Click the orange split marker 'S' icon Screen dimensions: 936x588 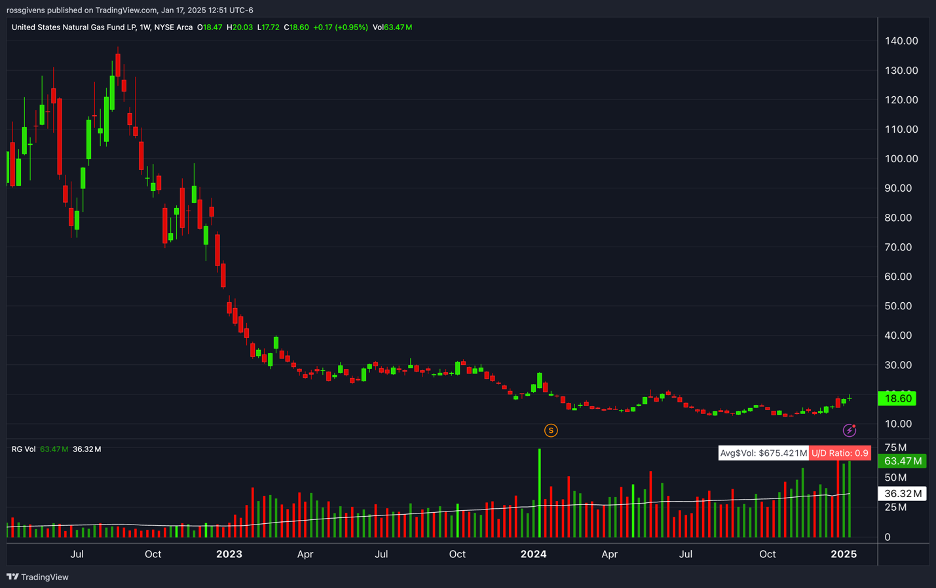pos(551,430)
